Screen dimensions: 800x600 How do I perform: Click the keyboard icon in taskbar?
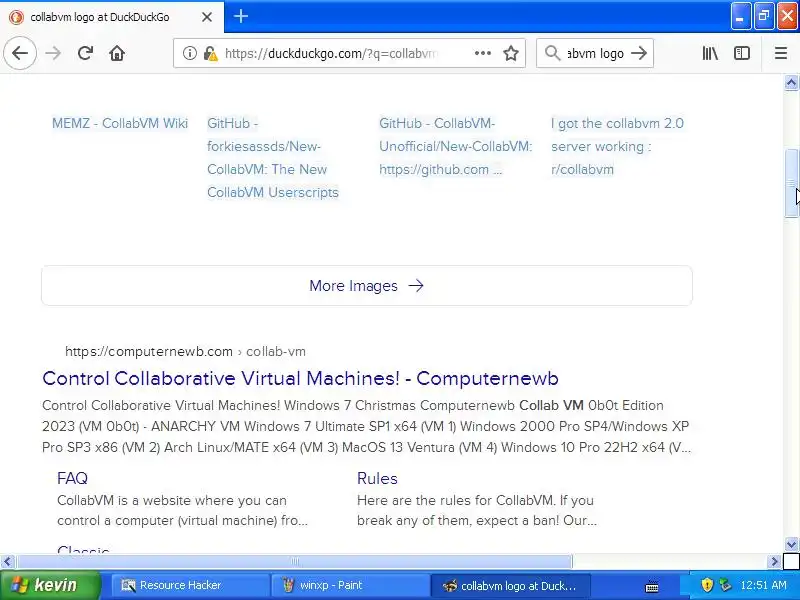pos(652,586)
